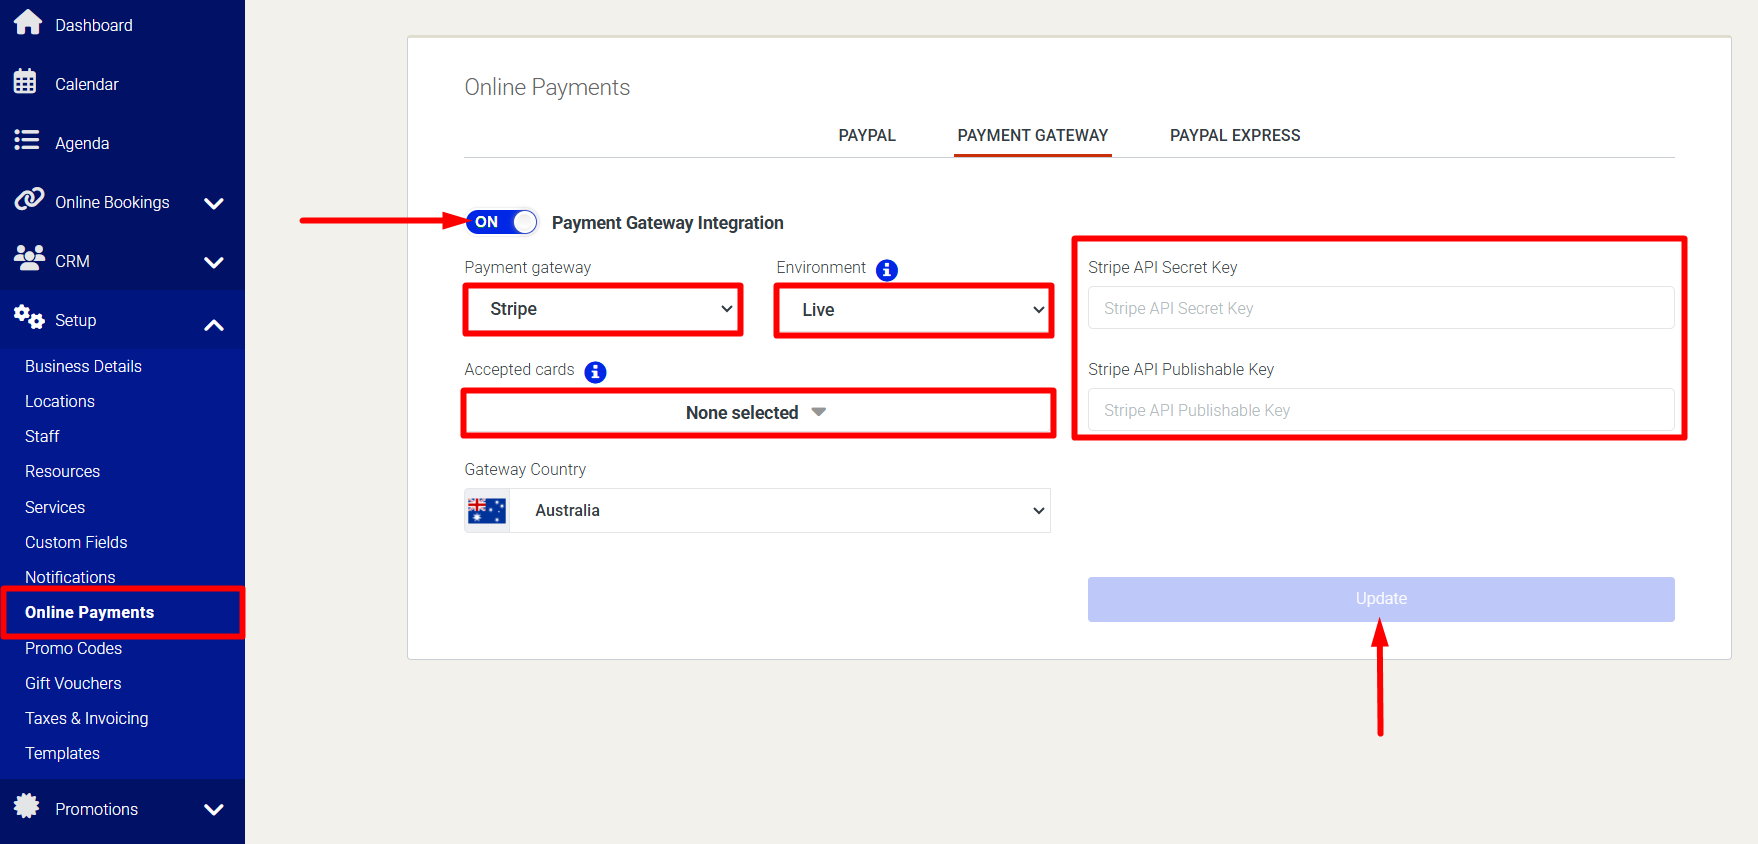Screen dimensions: 1758x844
Task: Click the Calendar grid icon
Action: click(25, 82)
